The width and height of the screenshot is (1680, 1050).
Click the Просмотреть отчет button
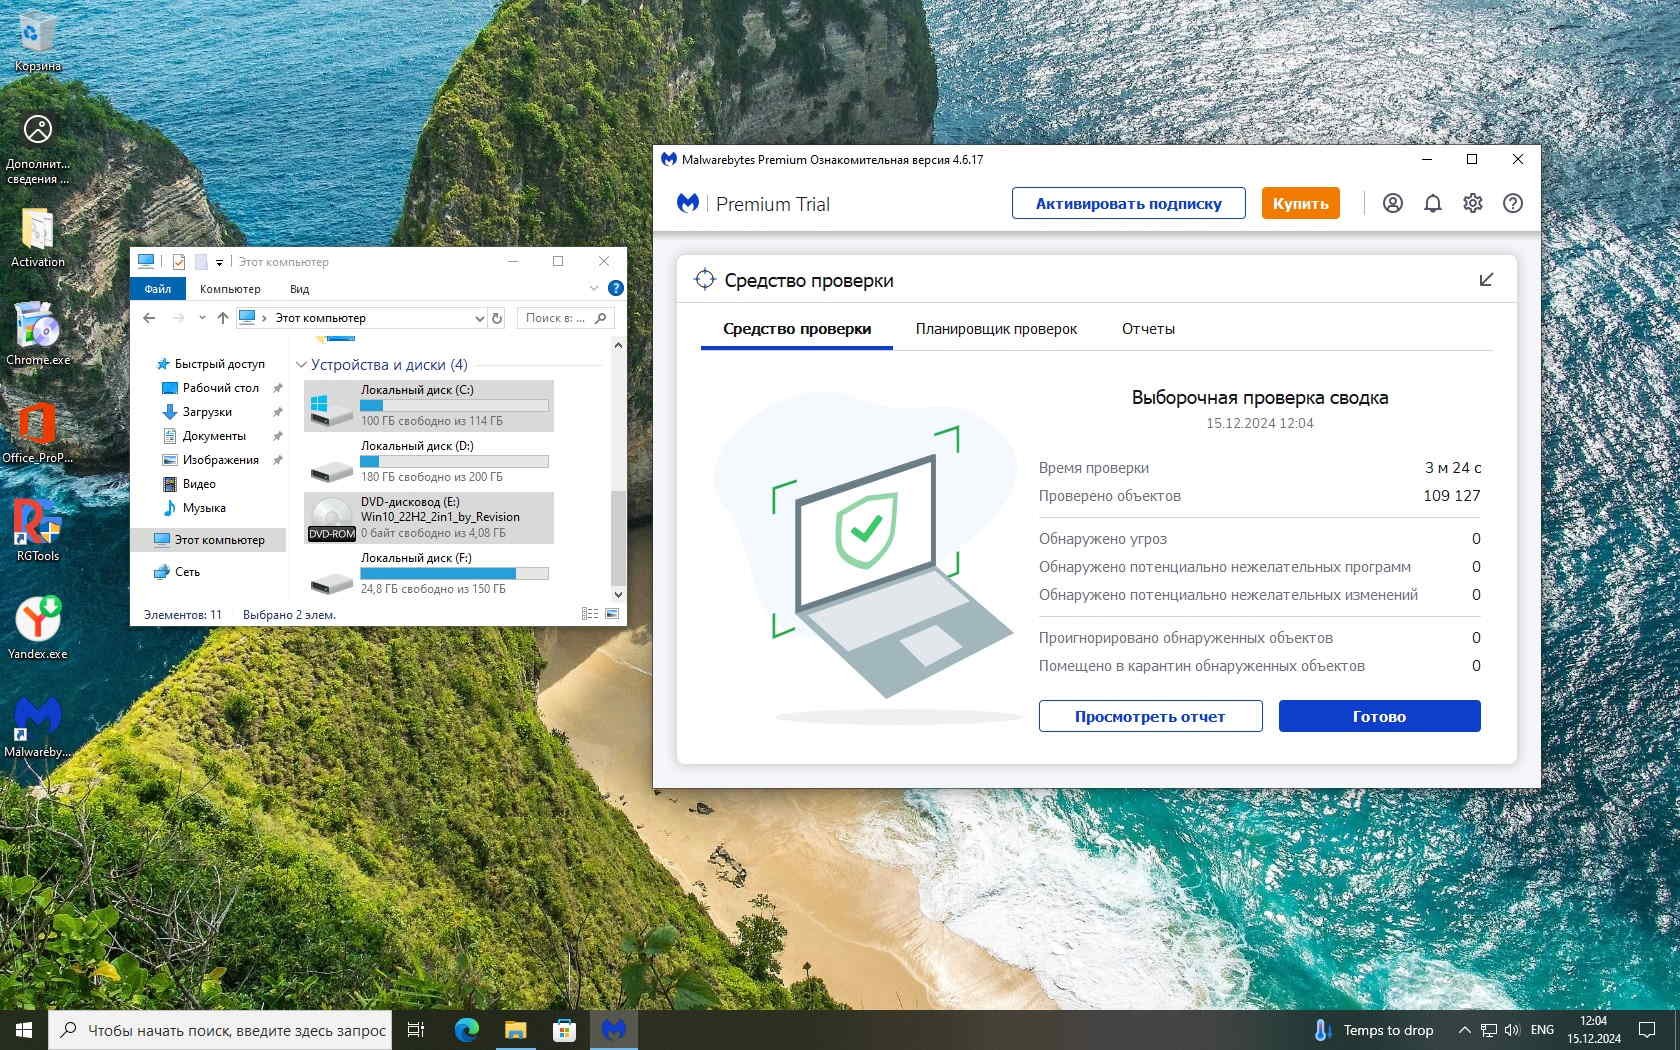point(1150,716)
